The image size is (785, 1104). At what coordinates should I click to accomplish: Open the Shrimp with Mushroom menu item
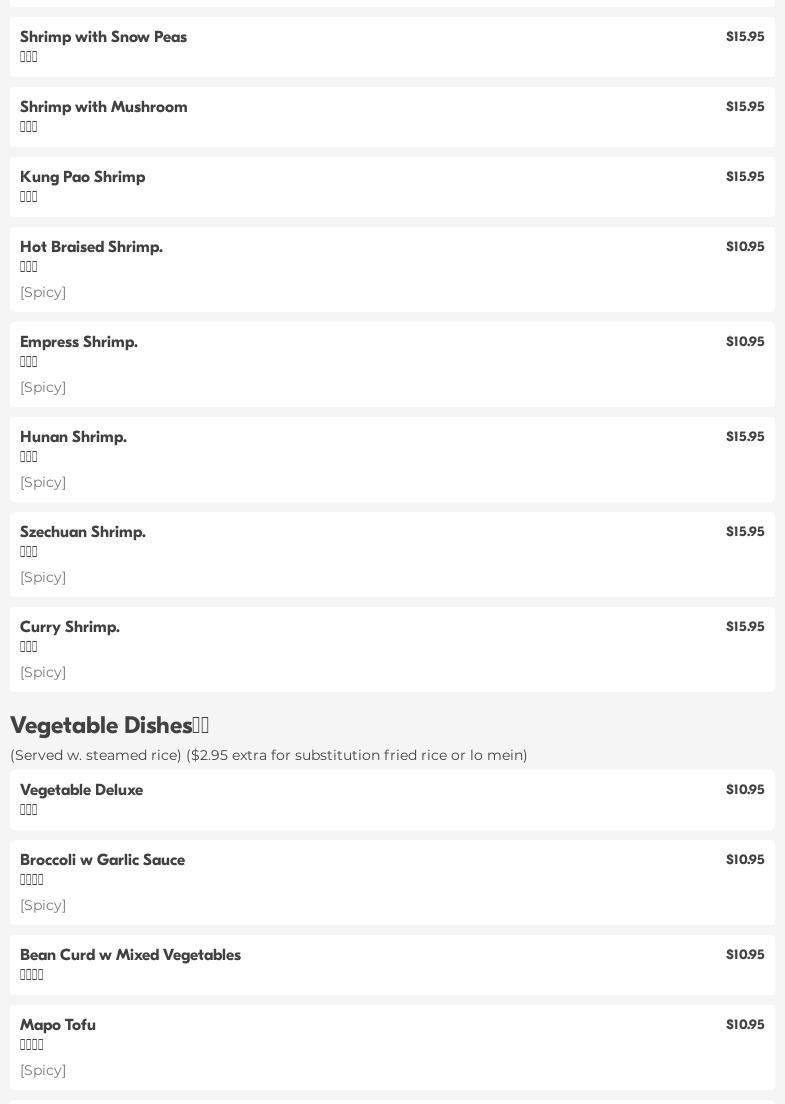pyautogui.click(x=392, y=117)
